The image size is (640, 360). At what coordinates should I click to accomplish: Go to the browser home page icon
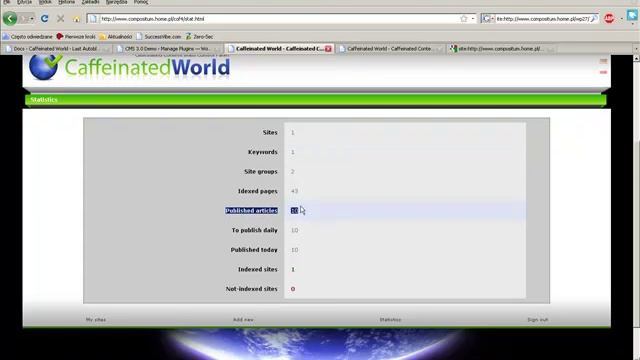76,19
